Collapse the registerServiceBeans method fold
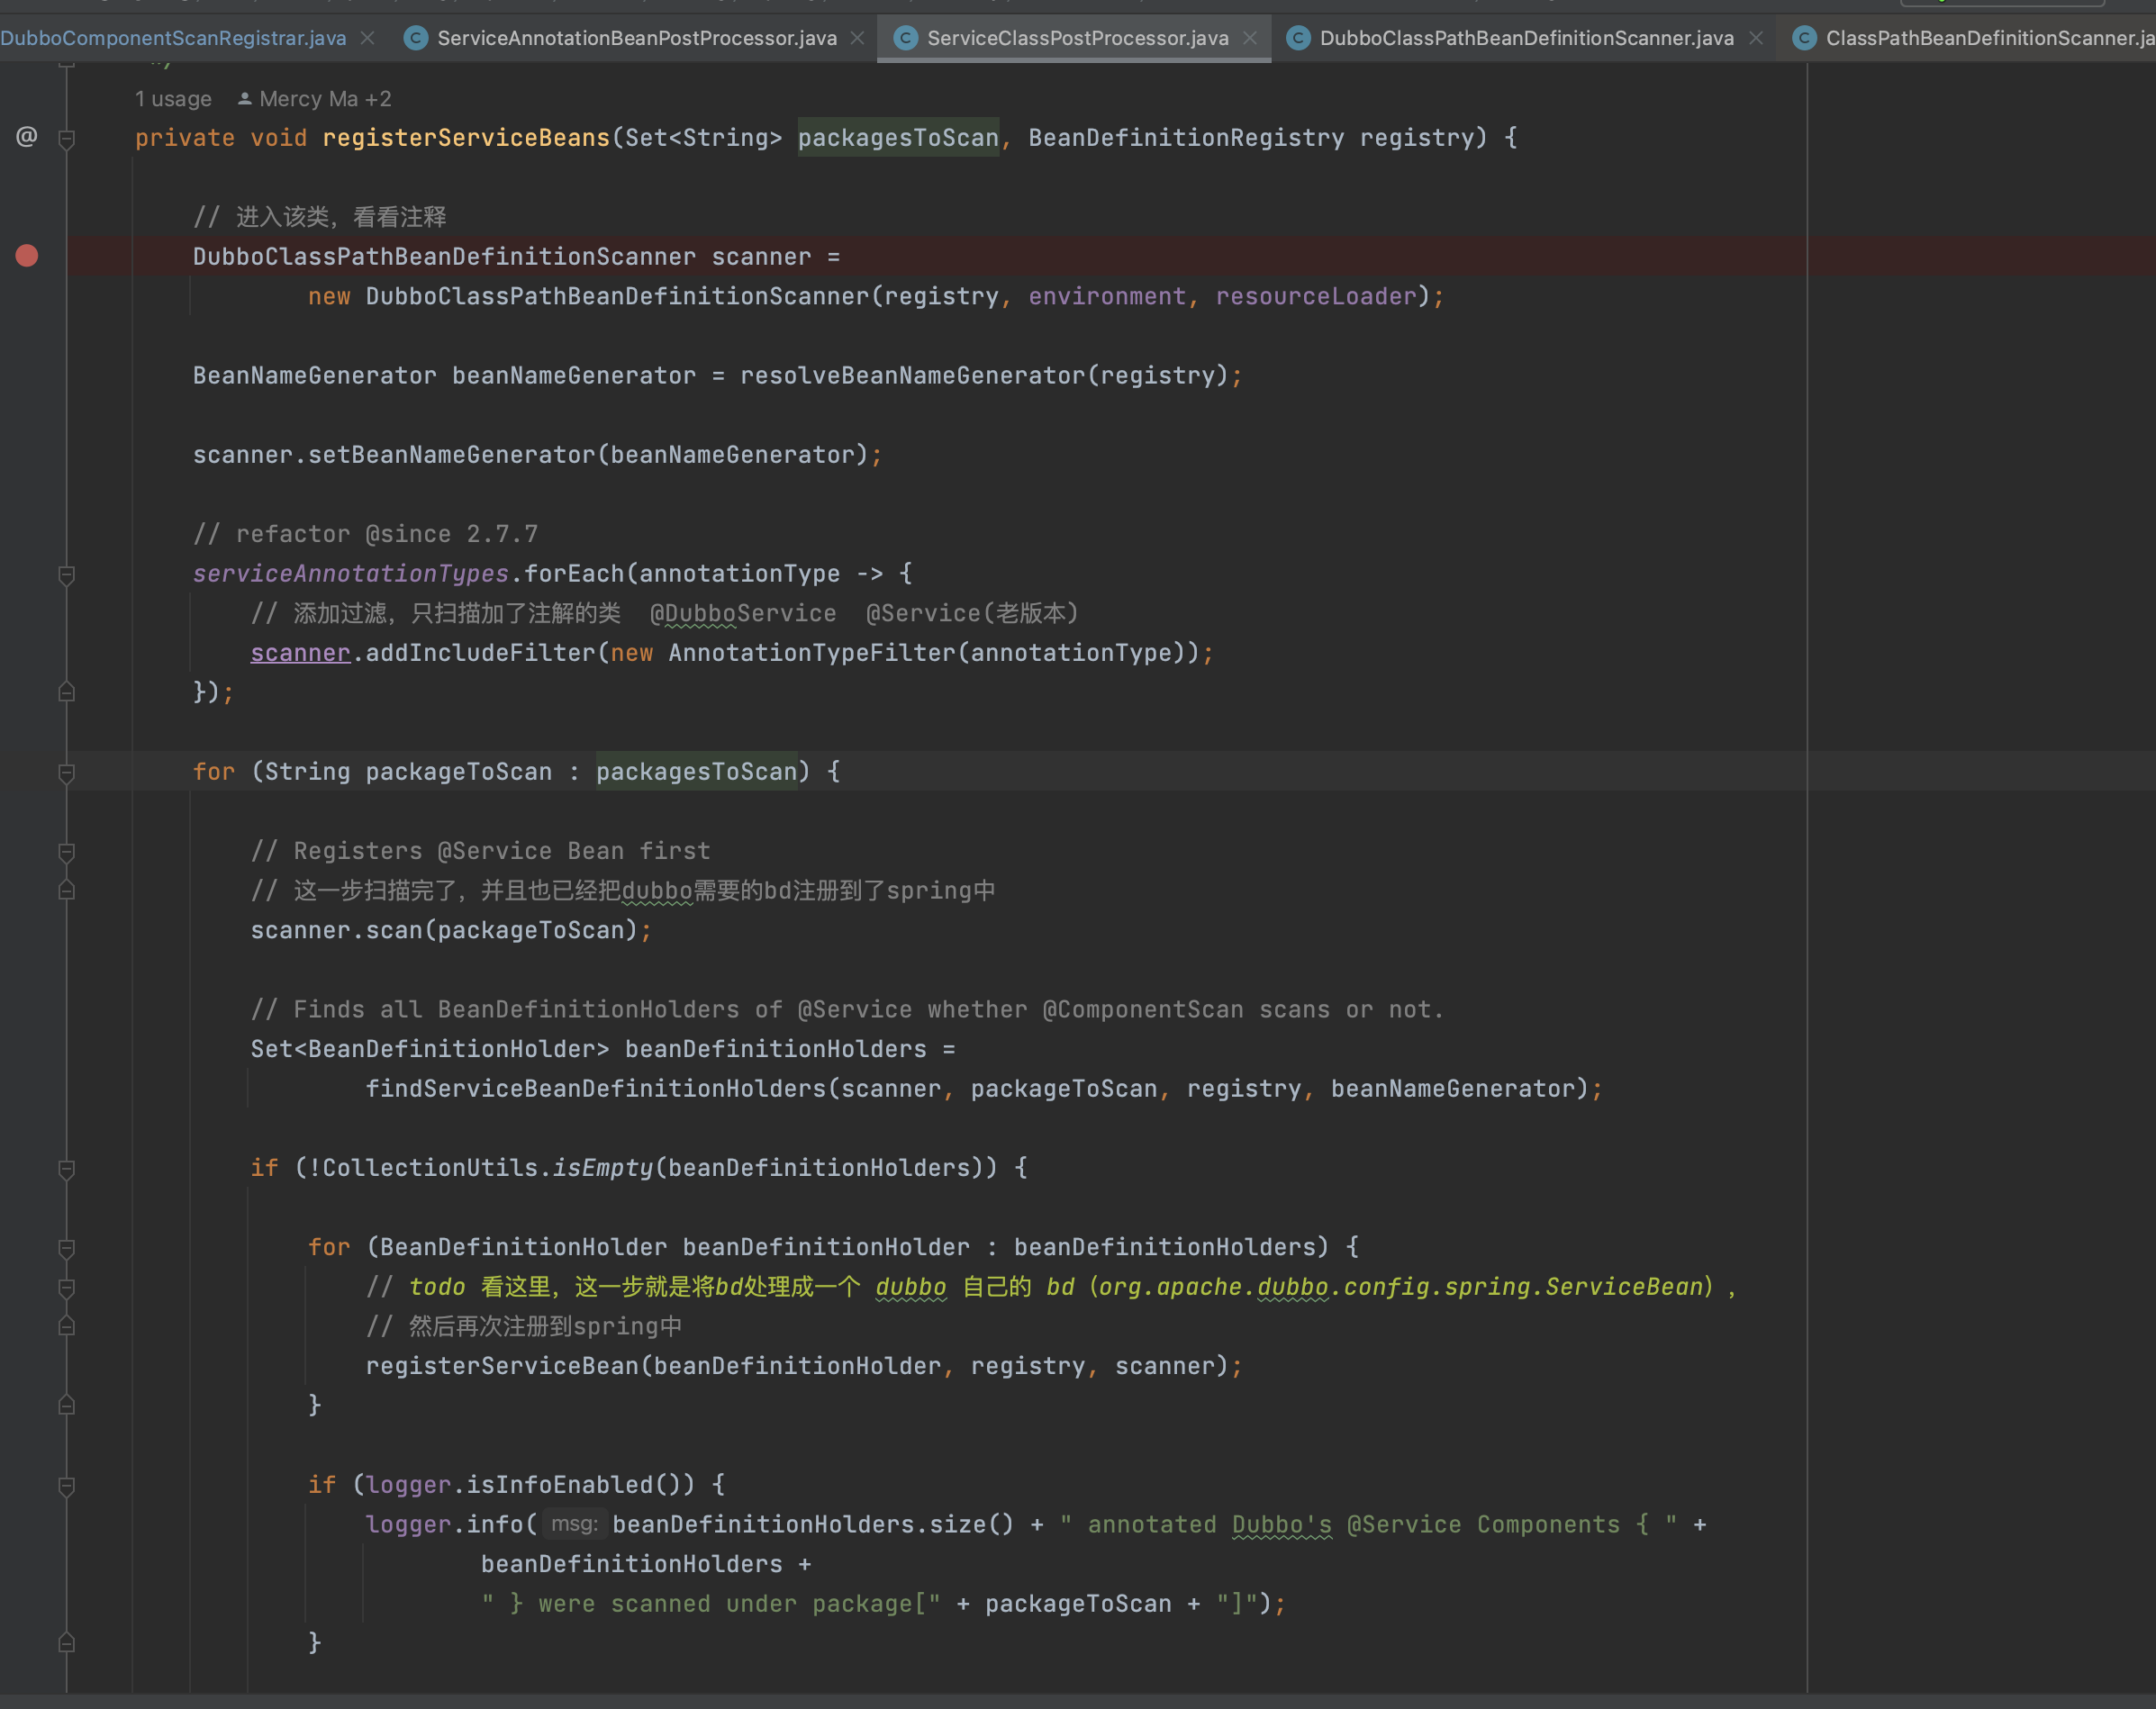The image size is (2156, 1709). 67,139
